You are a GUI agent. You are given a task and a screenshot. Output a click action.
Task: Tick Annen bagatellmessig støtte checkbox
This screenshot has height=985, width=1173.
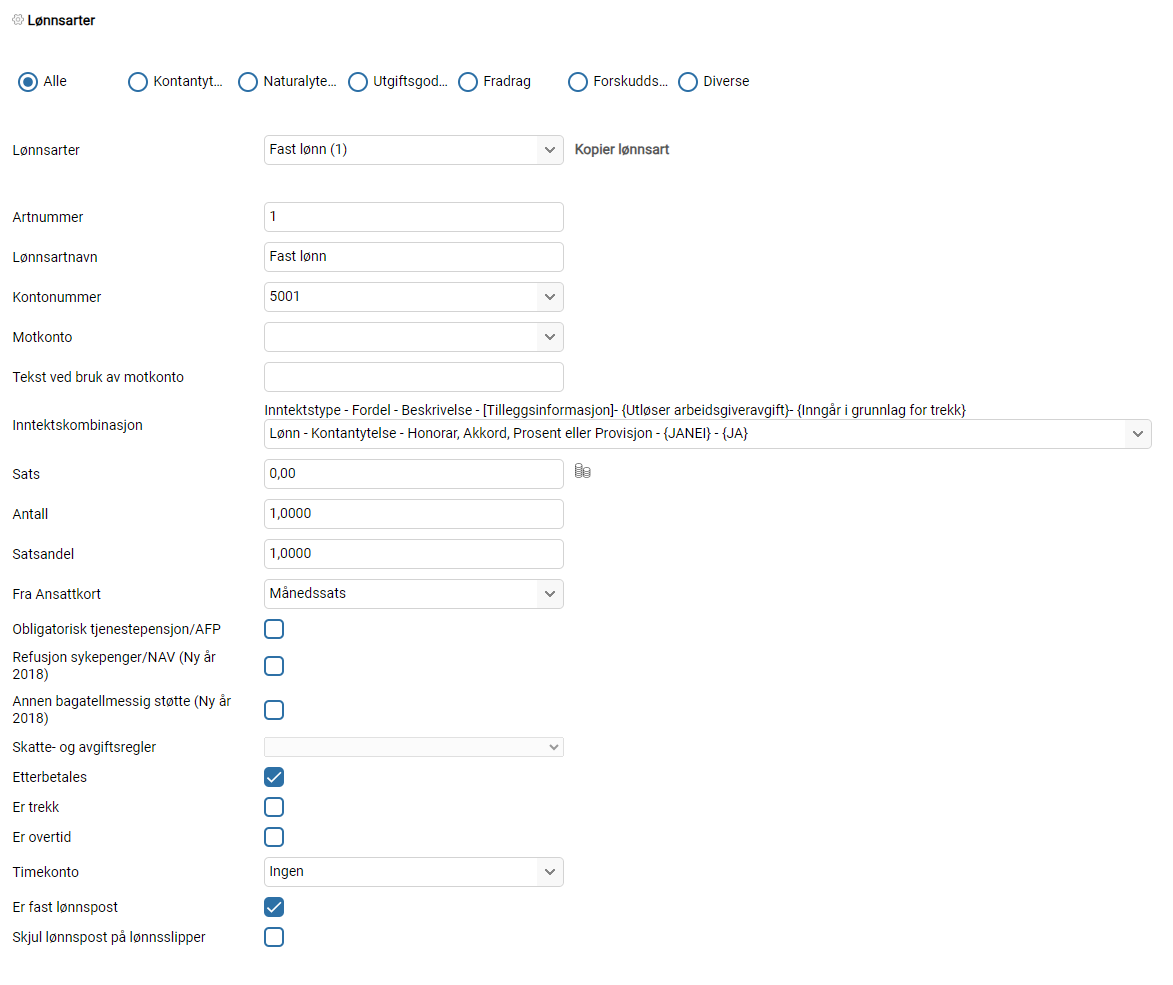[x=274, y=710]
